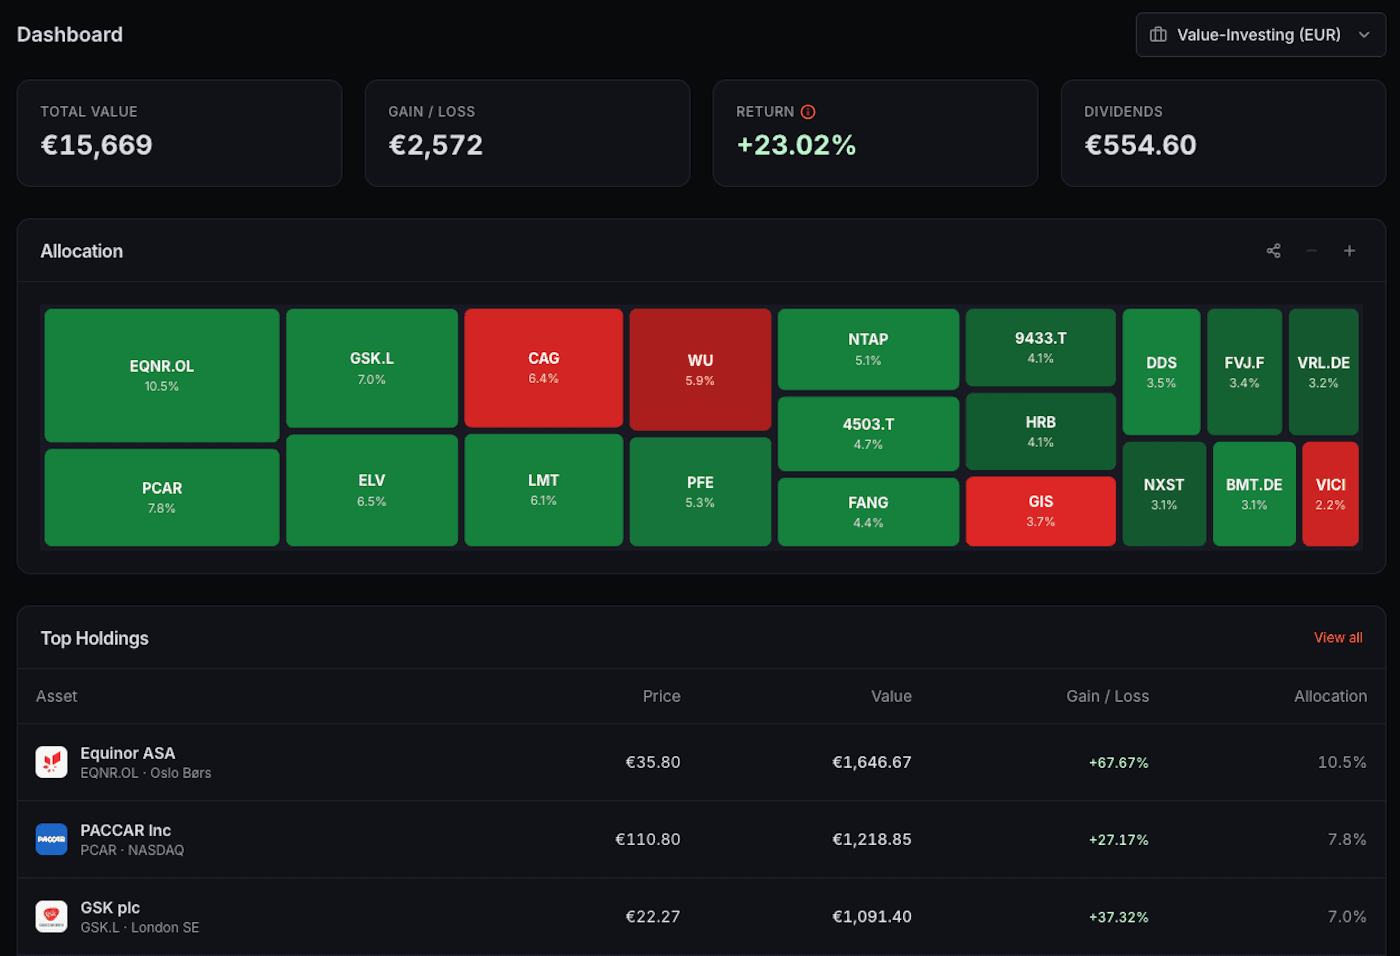Screen dimensions: 1400x956
Task: Click the GSK.L tile in allocation map
Action: point(372,368)
